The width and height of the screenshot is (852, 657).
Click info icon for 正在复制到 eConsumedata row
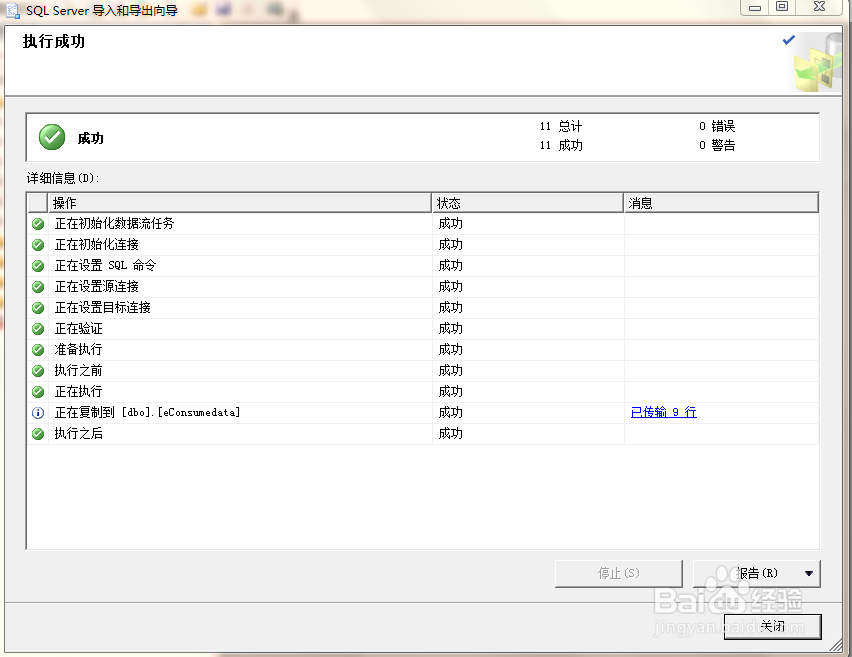tap(37, 412)
